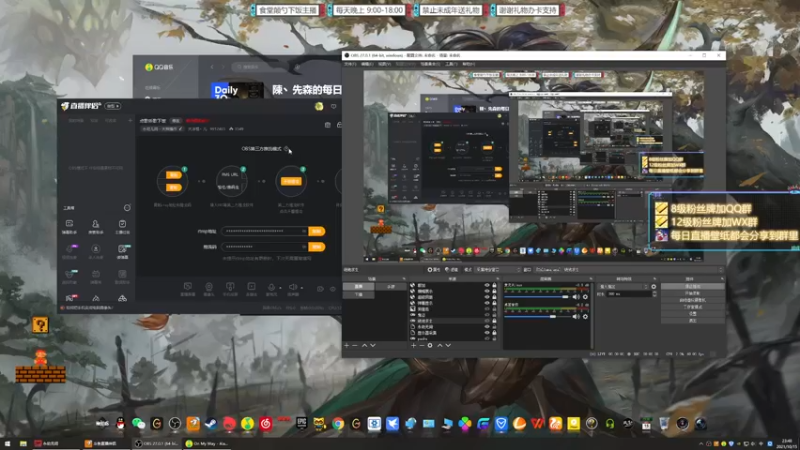Adjust the transition duration stepper arrows
This screenshot has height=450, width=800.
655,294
